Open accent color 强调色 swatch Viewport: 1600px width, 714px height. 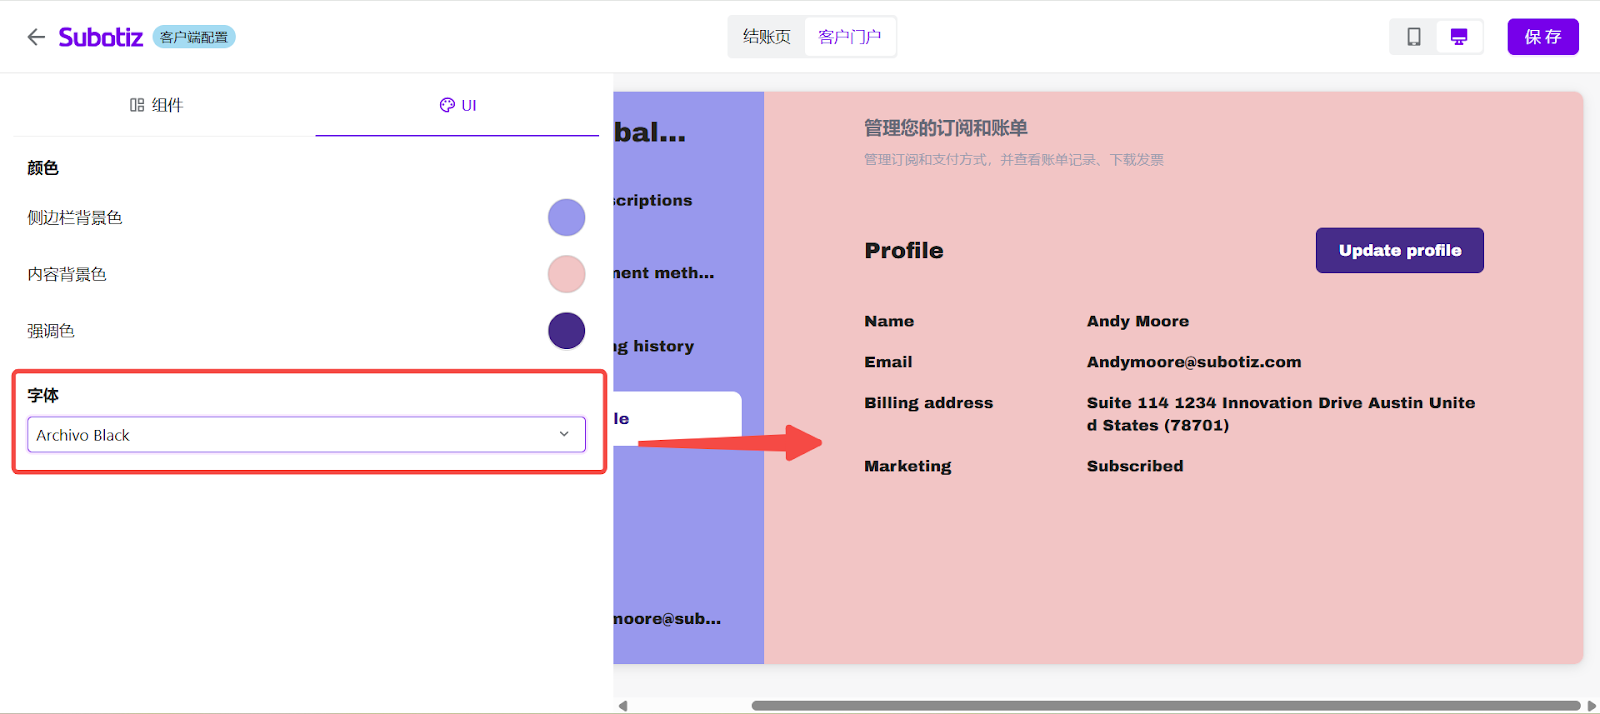(x=566, y=331)
